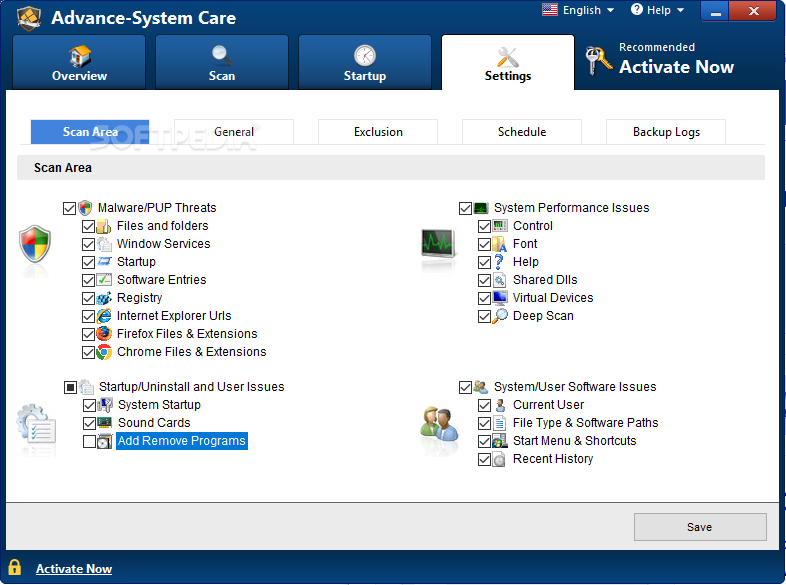Toggle the Registry checkbox
The image size is (786, 585).
click(x=88, y=299)
